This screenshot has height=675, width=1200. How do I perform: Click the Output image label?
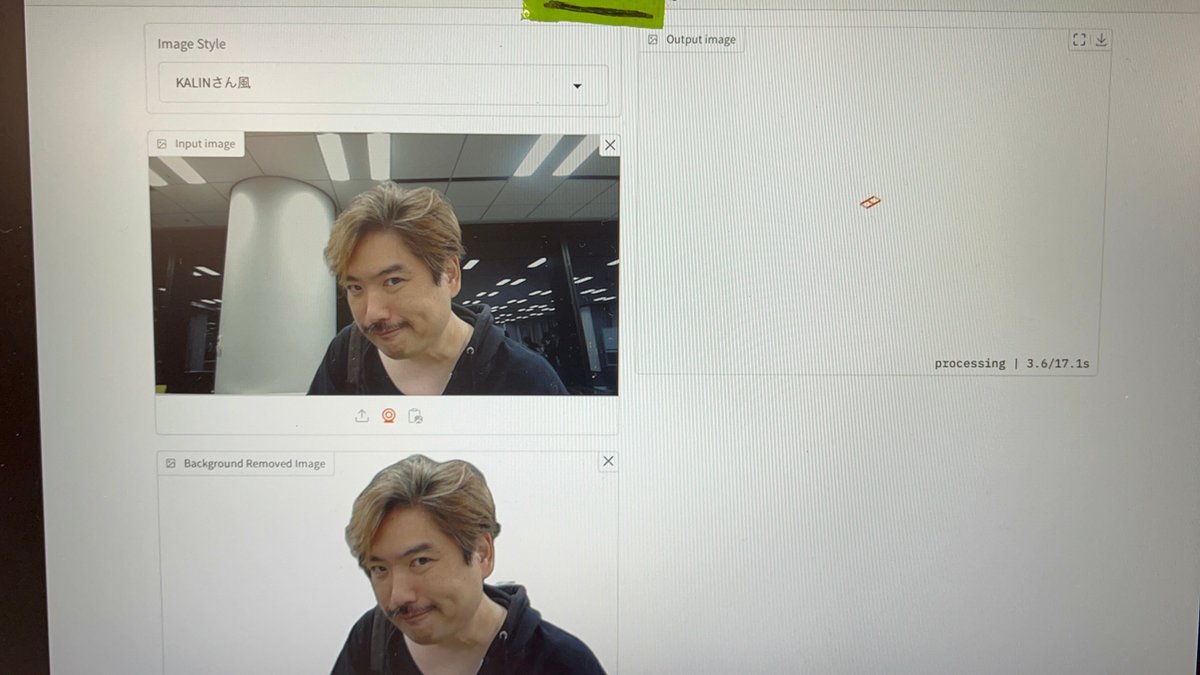point(691,40)
